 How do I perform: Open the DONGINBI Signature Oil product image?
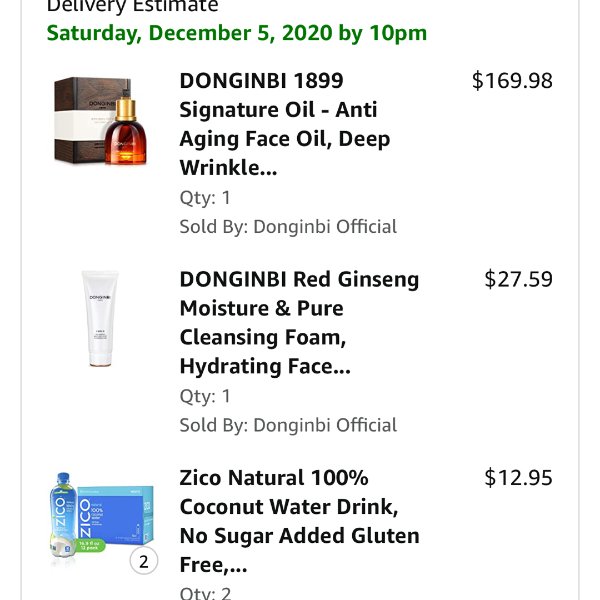click(x=100, y=121)
